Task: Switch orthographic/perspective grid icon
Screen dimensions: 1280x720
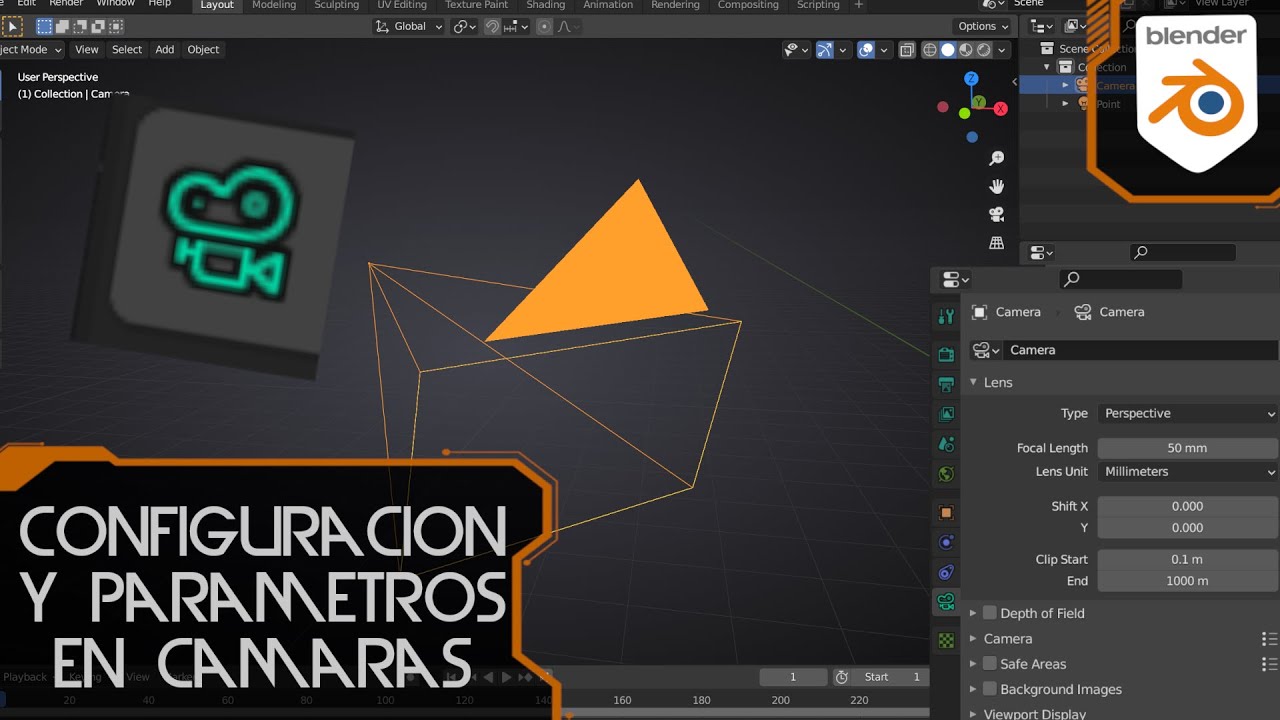Action: coord(996,243)
